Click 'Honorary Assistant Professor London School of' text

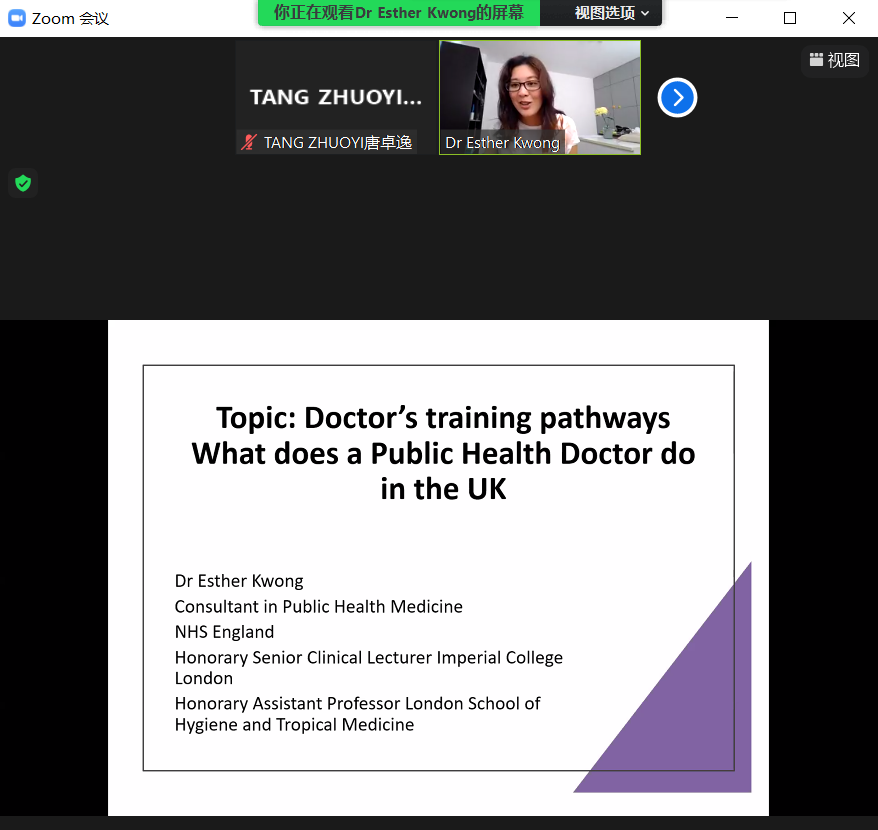357,703
